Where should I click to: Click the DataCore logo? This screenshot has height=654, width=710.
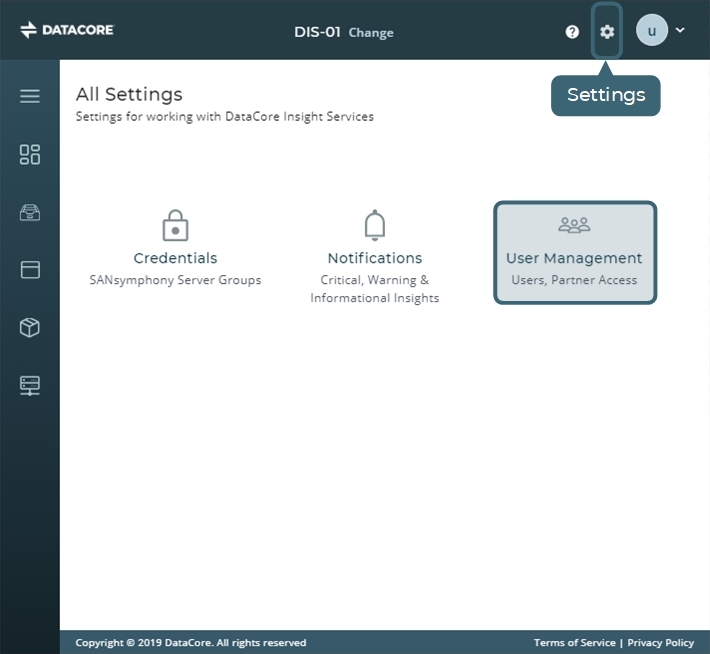tap(67, 30)
